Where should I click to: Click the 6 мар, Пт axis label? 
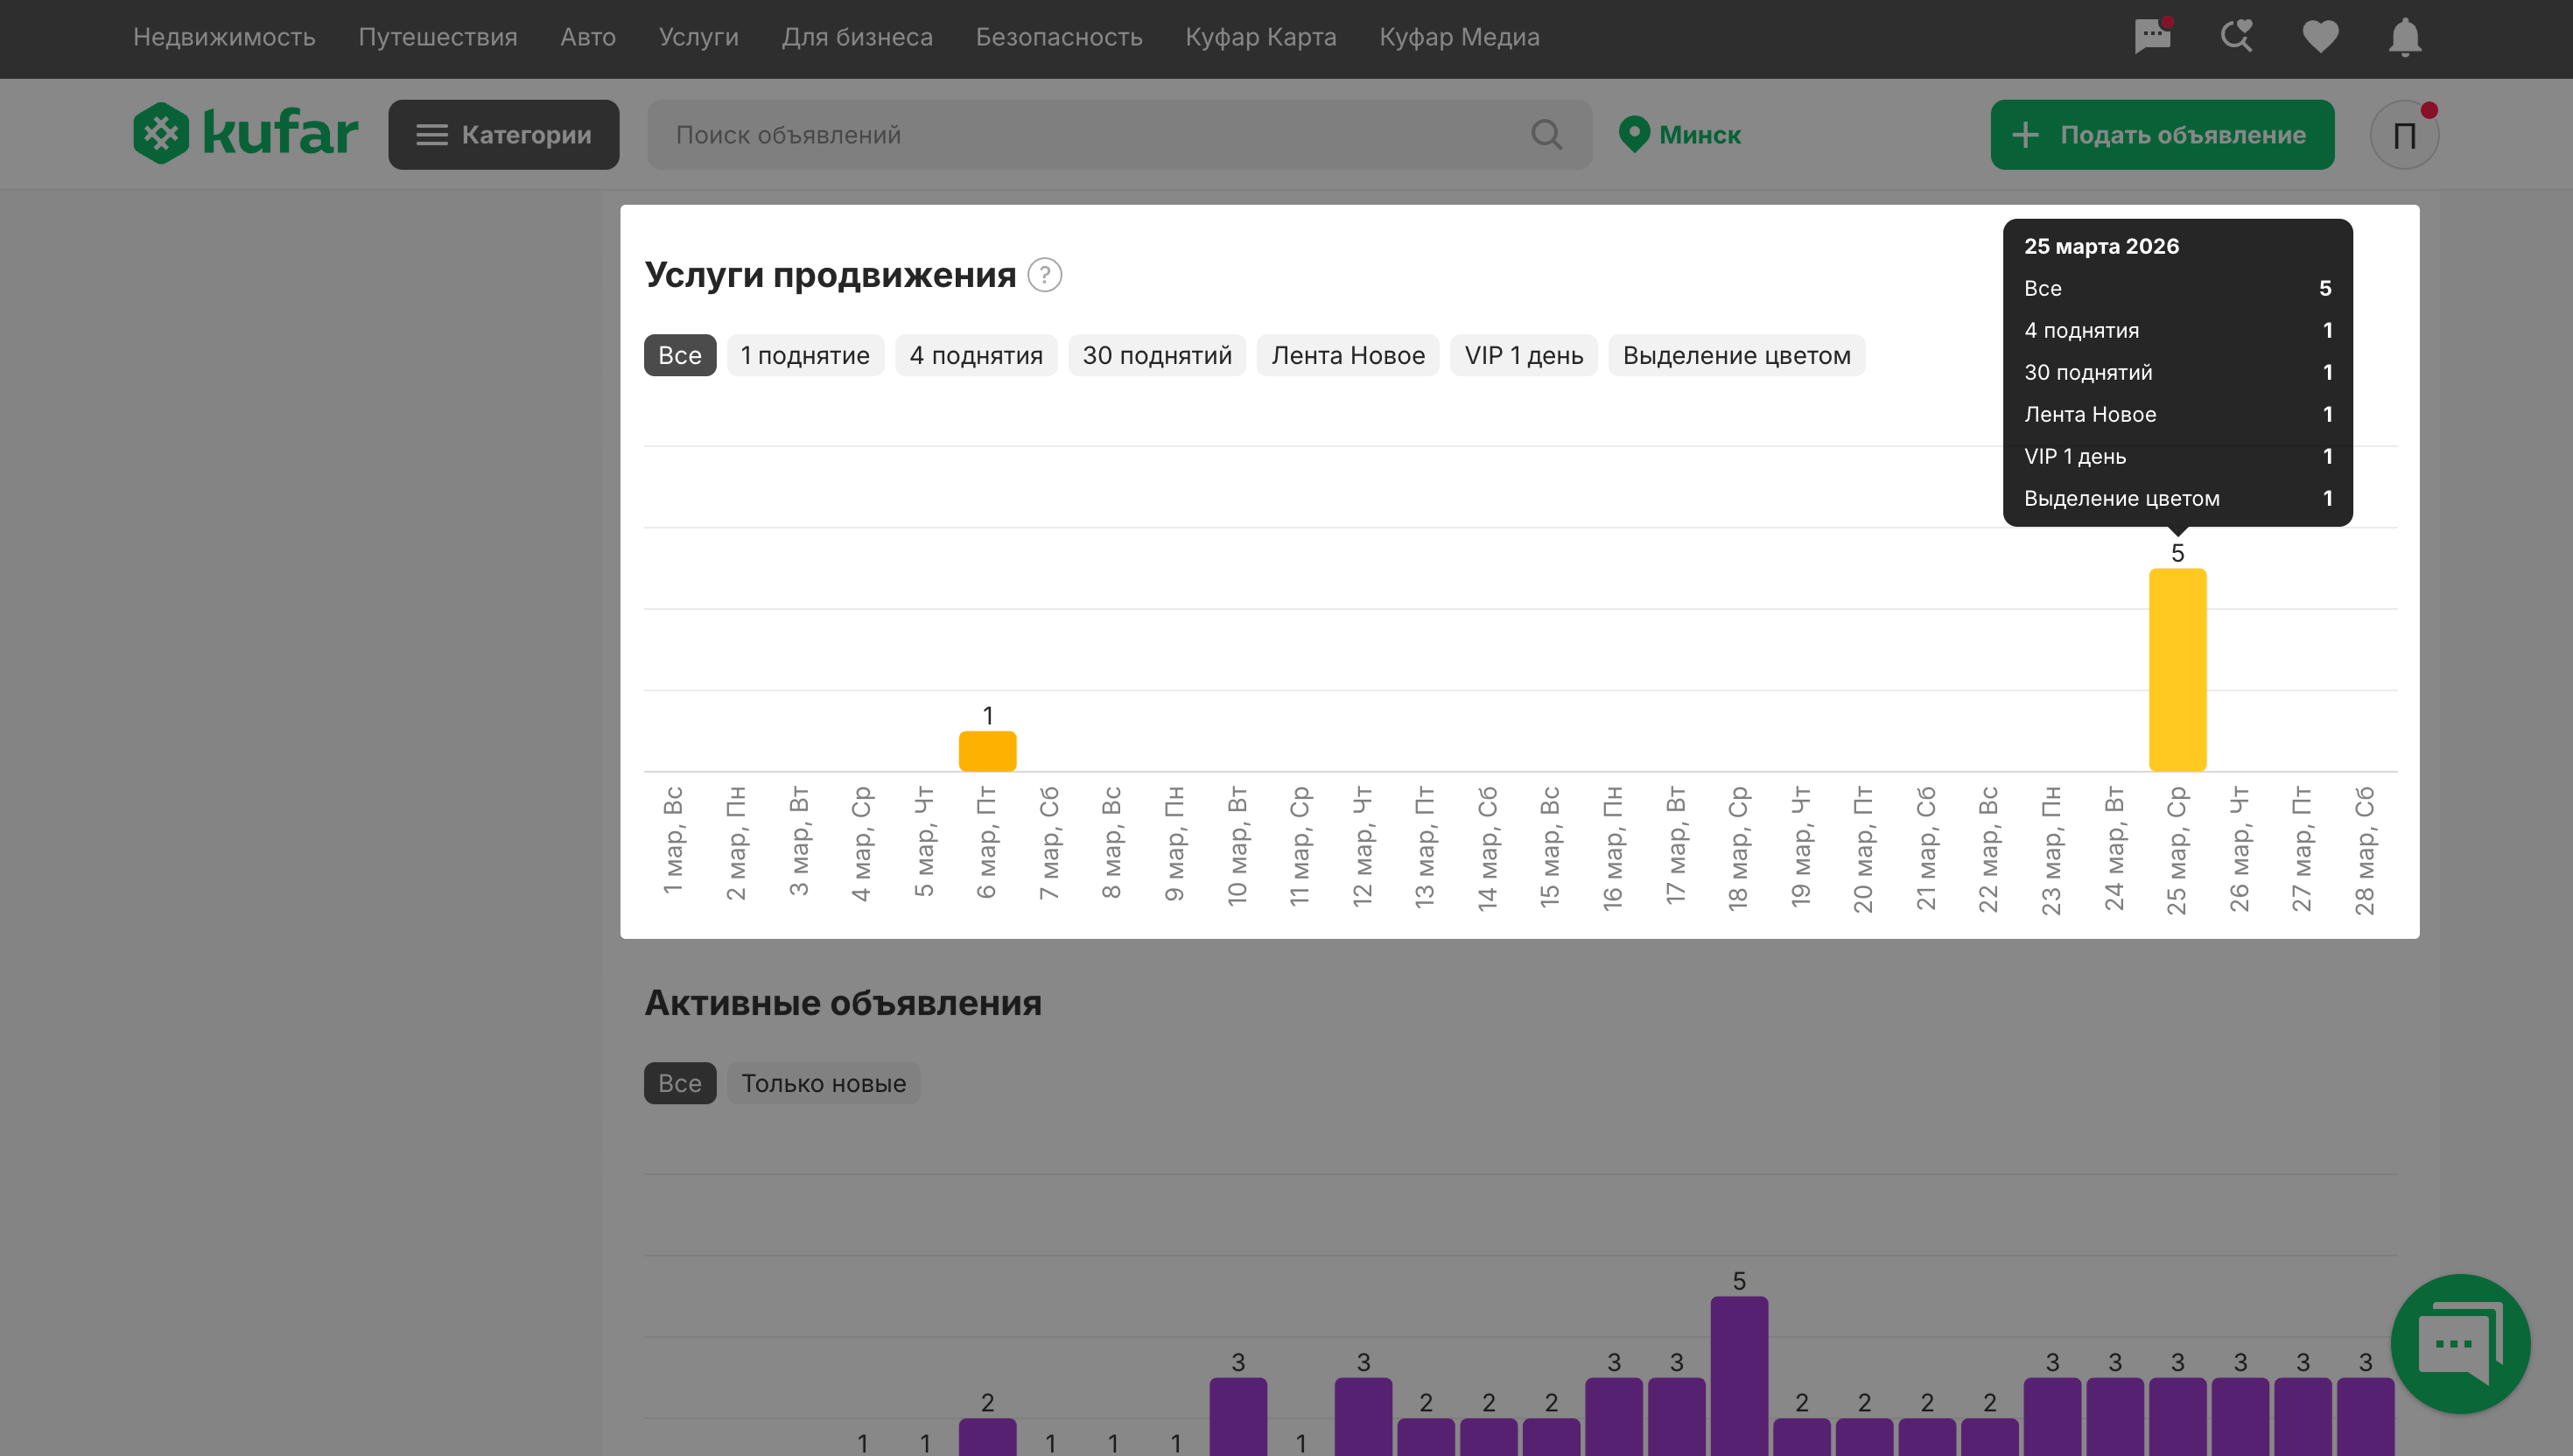[987, 843]
